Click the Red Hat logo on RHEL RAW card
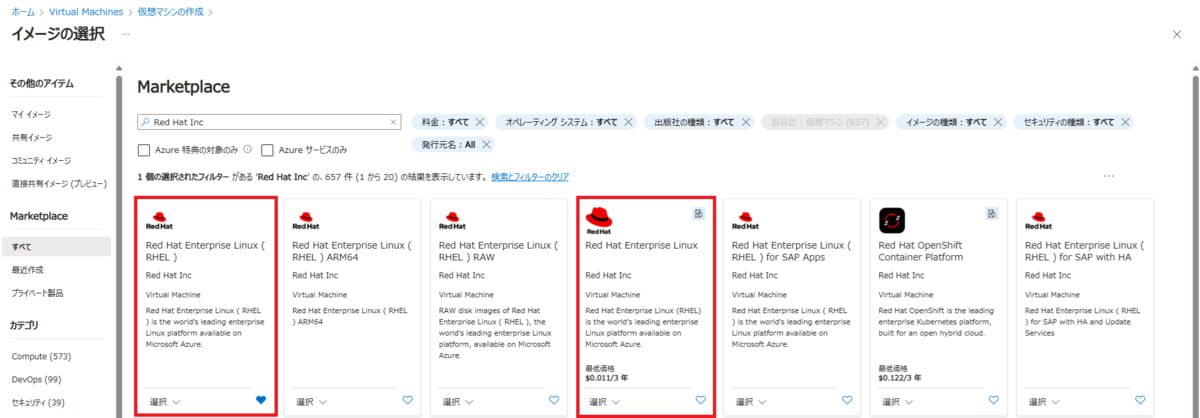The height and width of the screenshot is (418, 1200). coord(452,220)
